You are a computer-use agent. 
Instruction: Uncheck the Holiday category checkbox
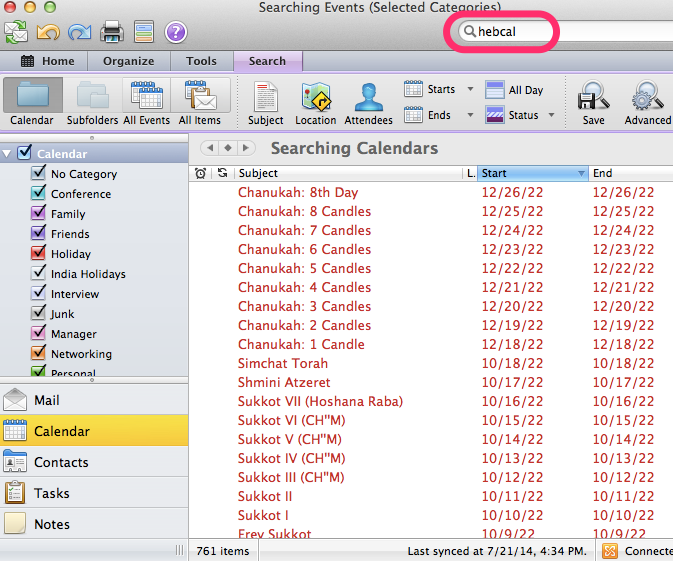pyautogui.click(x=38, y=253)
